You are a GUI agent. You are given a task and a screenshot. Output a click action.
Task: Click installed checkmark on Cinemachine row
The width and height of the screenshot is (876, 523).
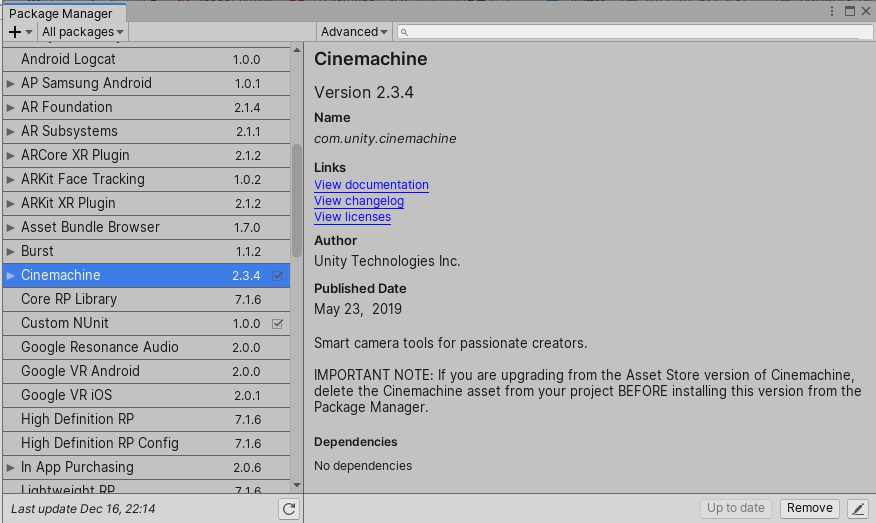[278, 275]
